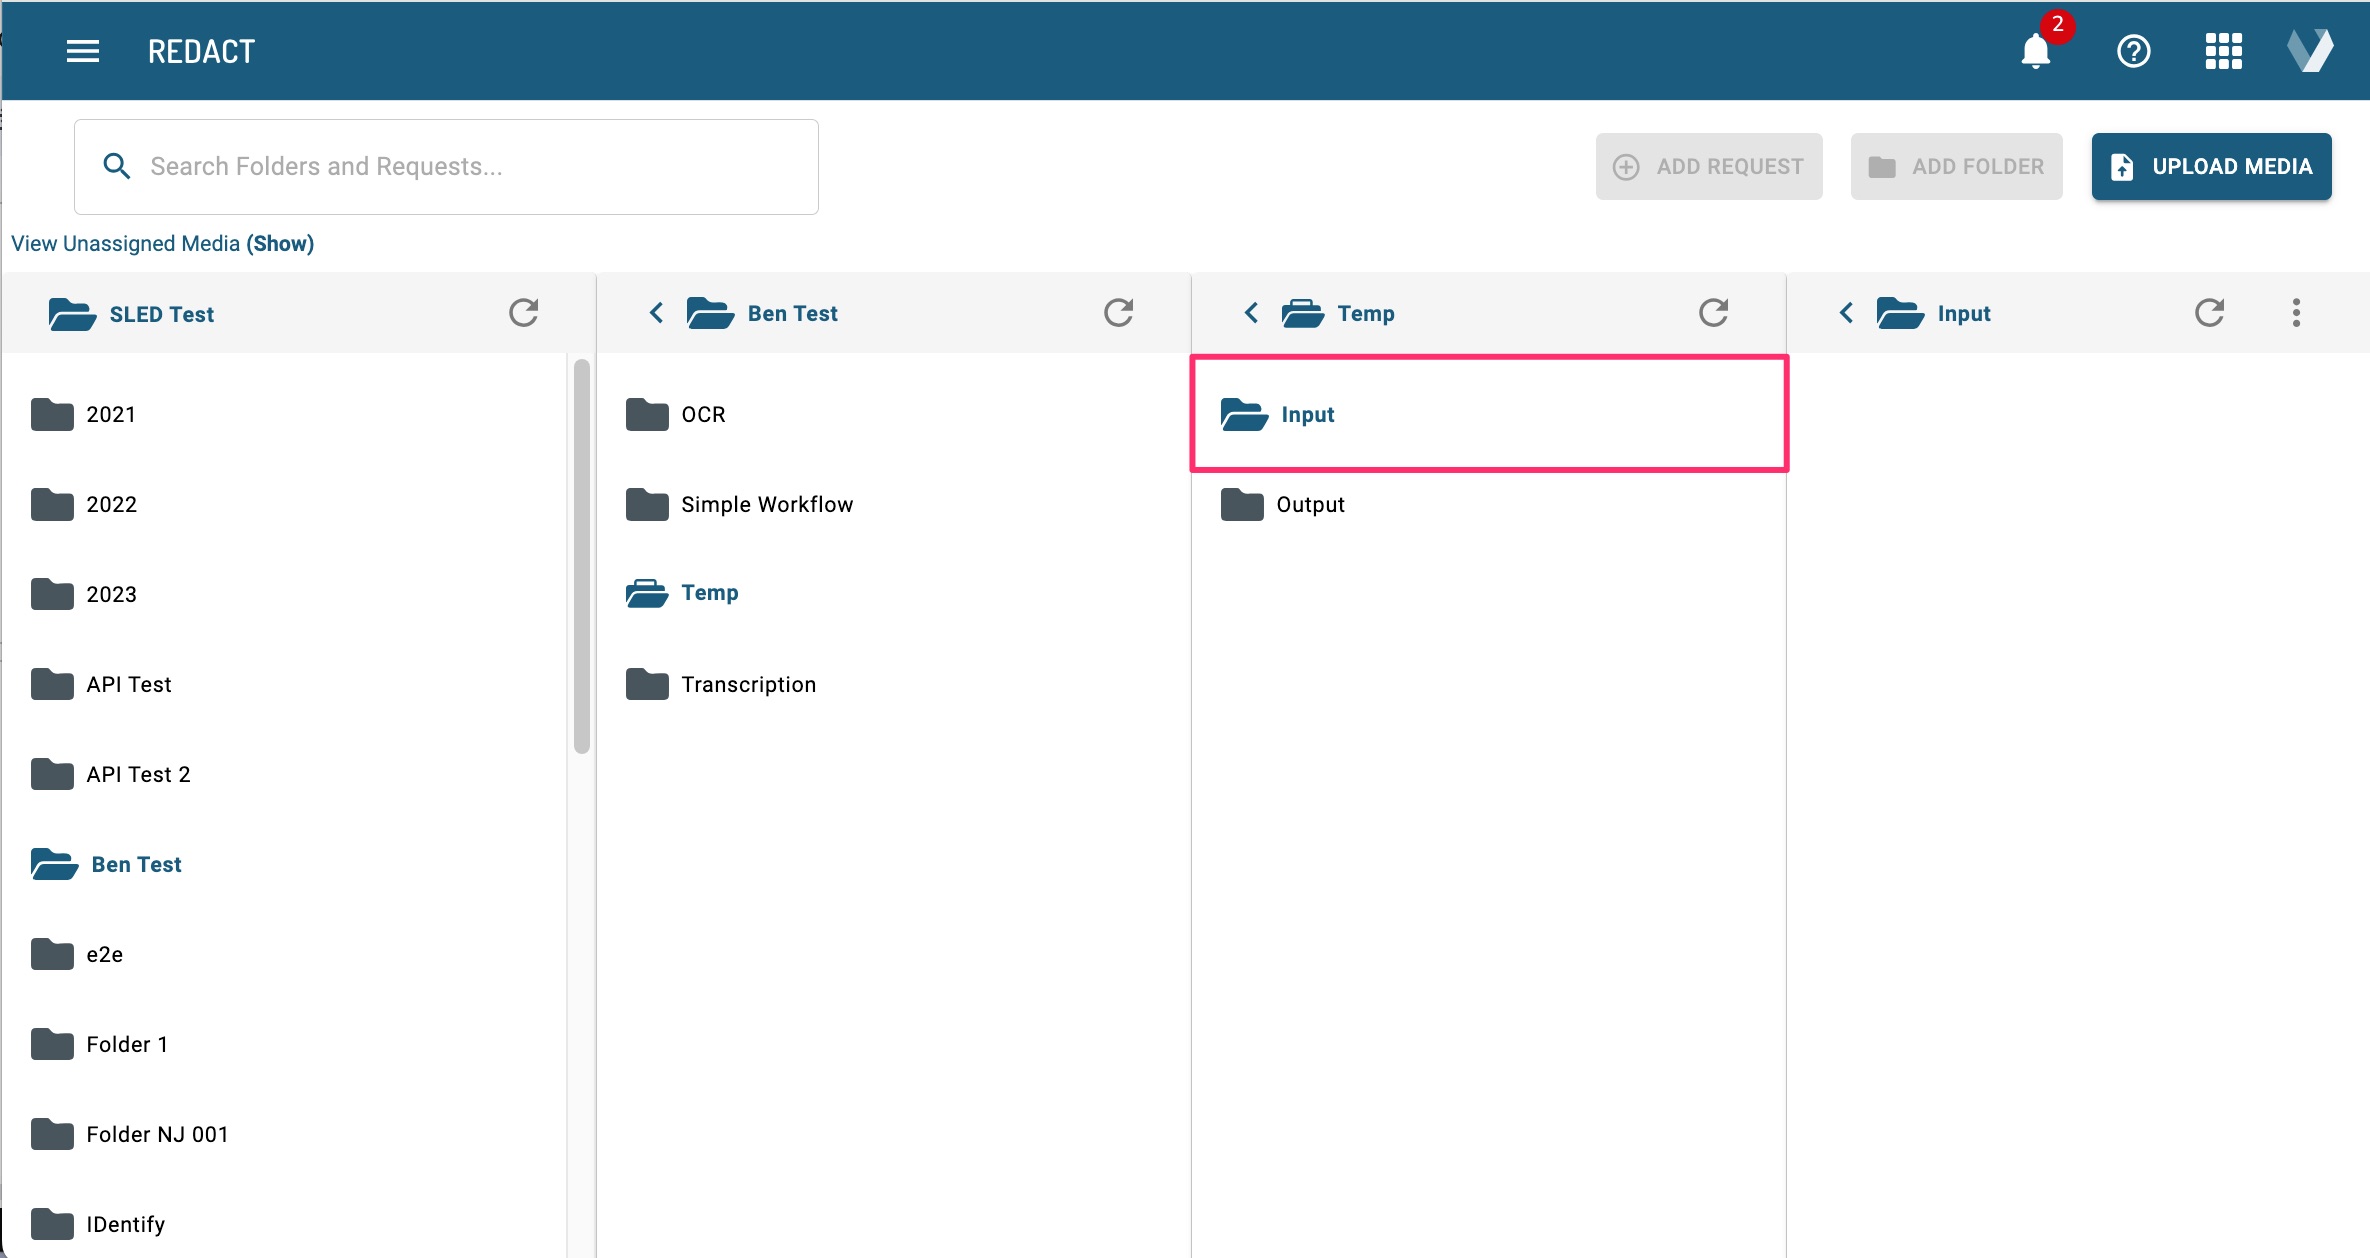Open the Simple Workflow folder
Viewport: 2370px width, 1258px height.
(x=766, y=504)
